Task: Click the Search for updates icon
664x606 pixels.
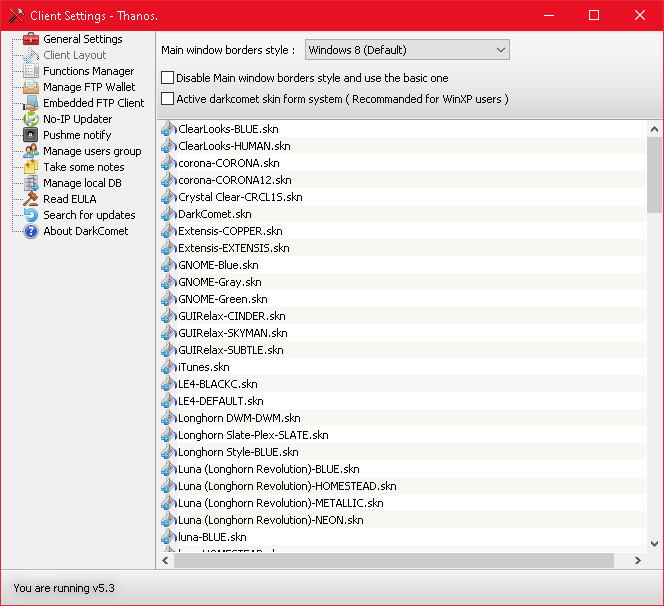Action: [31, 215]
